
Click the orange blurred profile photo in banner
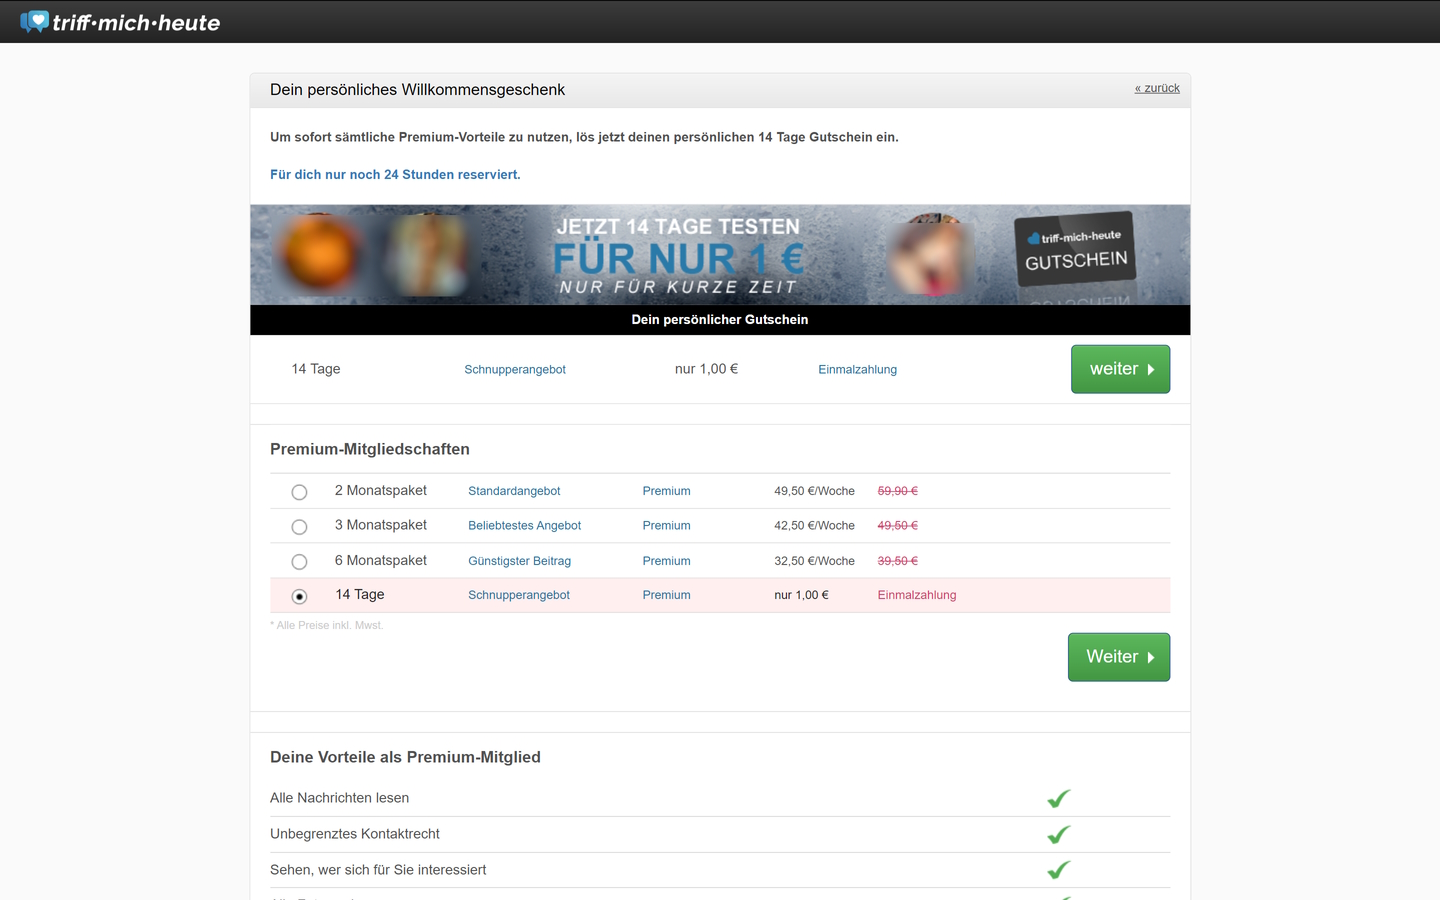coord(320,254)
